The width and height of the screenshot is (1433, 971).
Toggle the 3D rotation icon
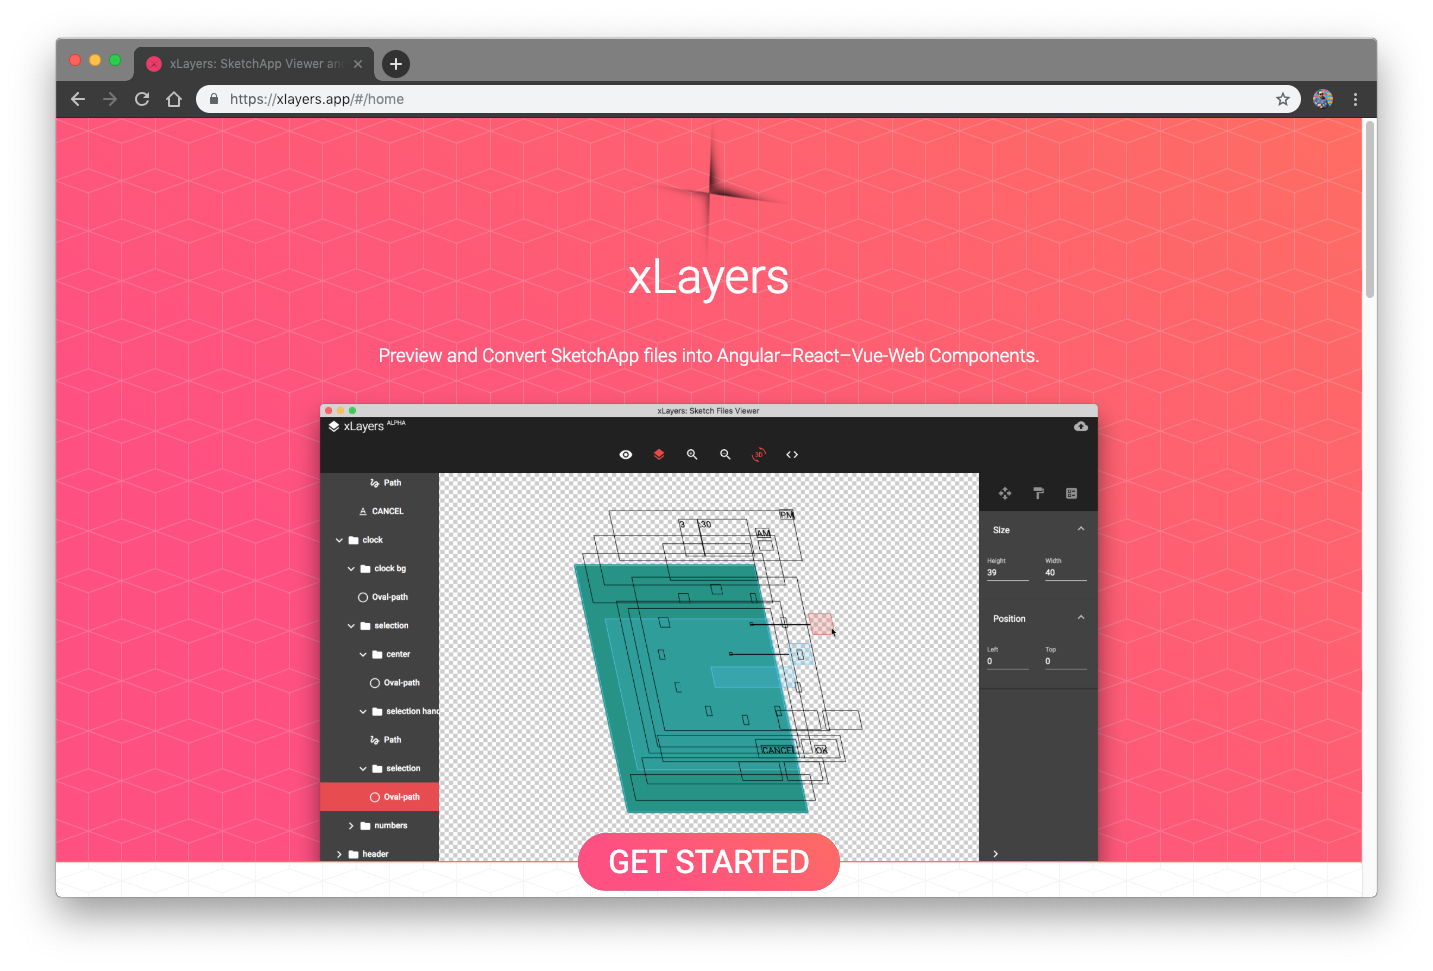(x=759, y=454)
